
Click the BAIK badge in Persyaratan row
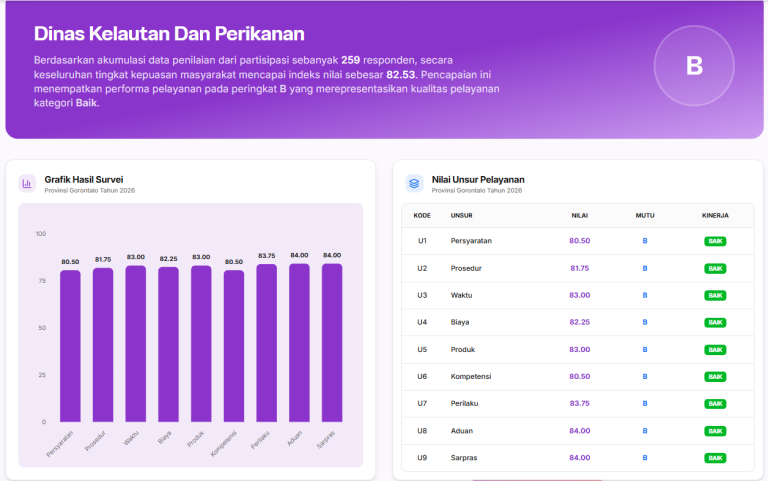715,241
